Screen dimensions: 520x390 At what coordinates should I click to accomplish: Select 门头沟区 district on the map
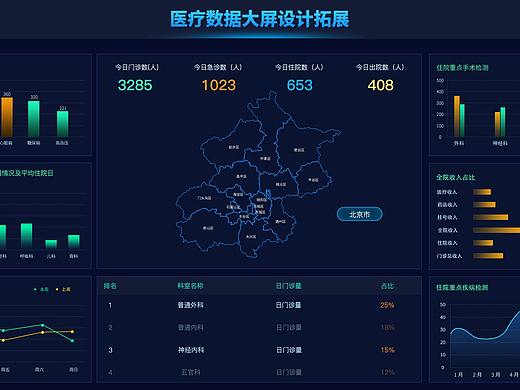point(204,198)
